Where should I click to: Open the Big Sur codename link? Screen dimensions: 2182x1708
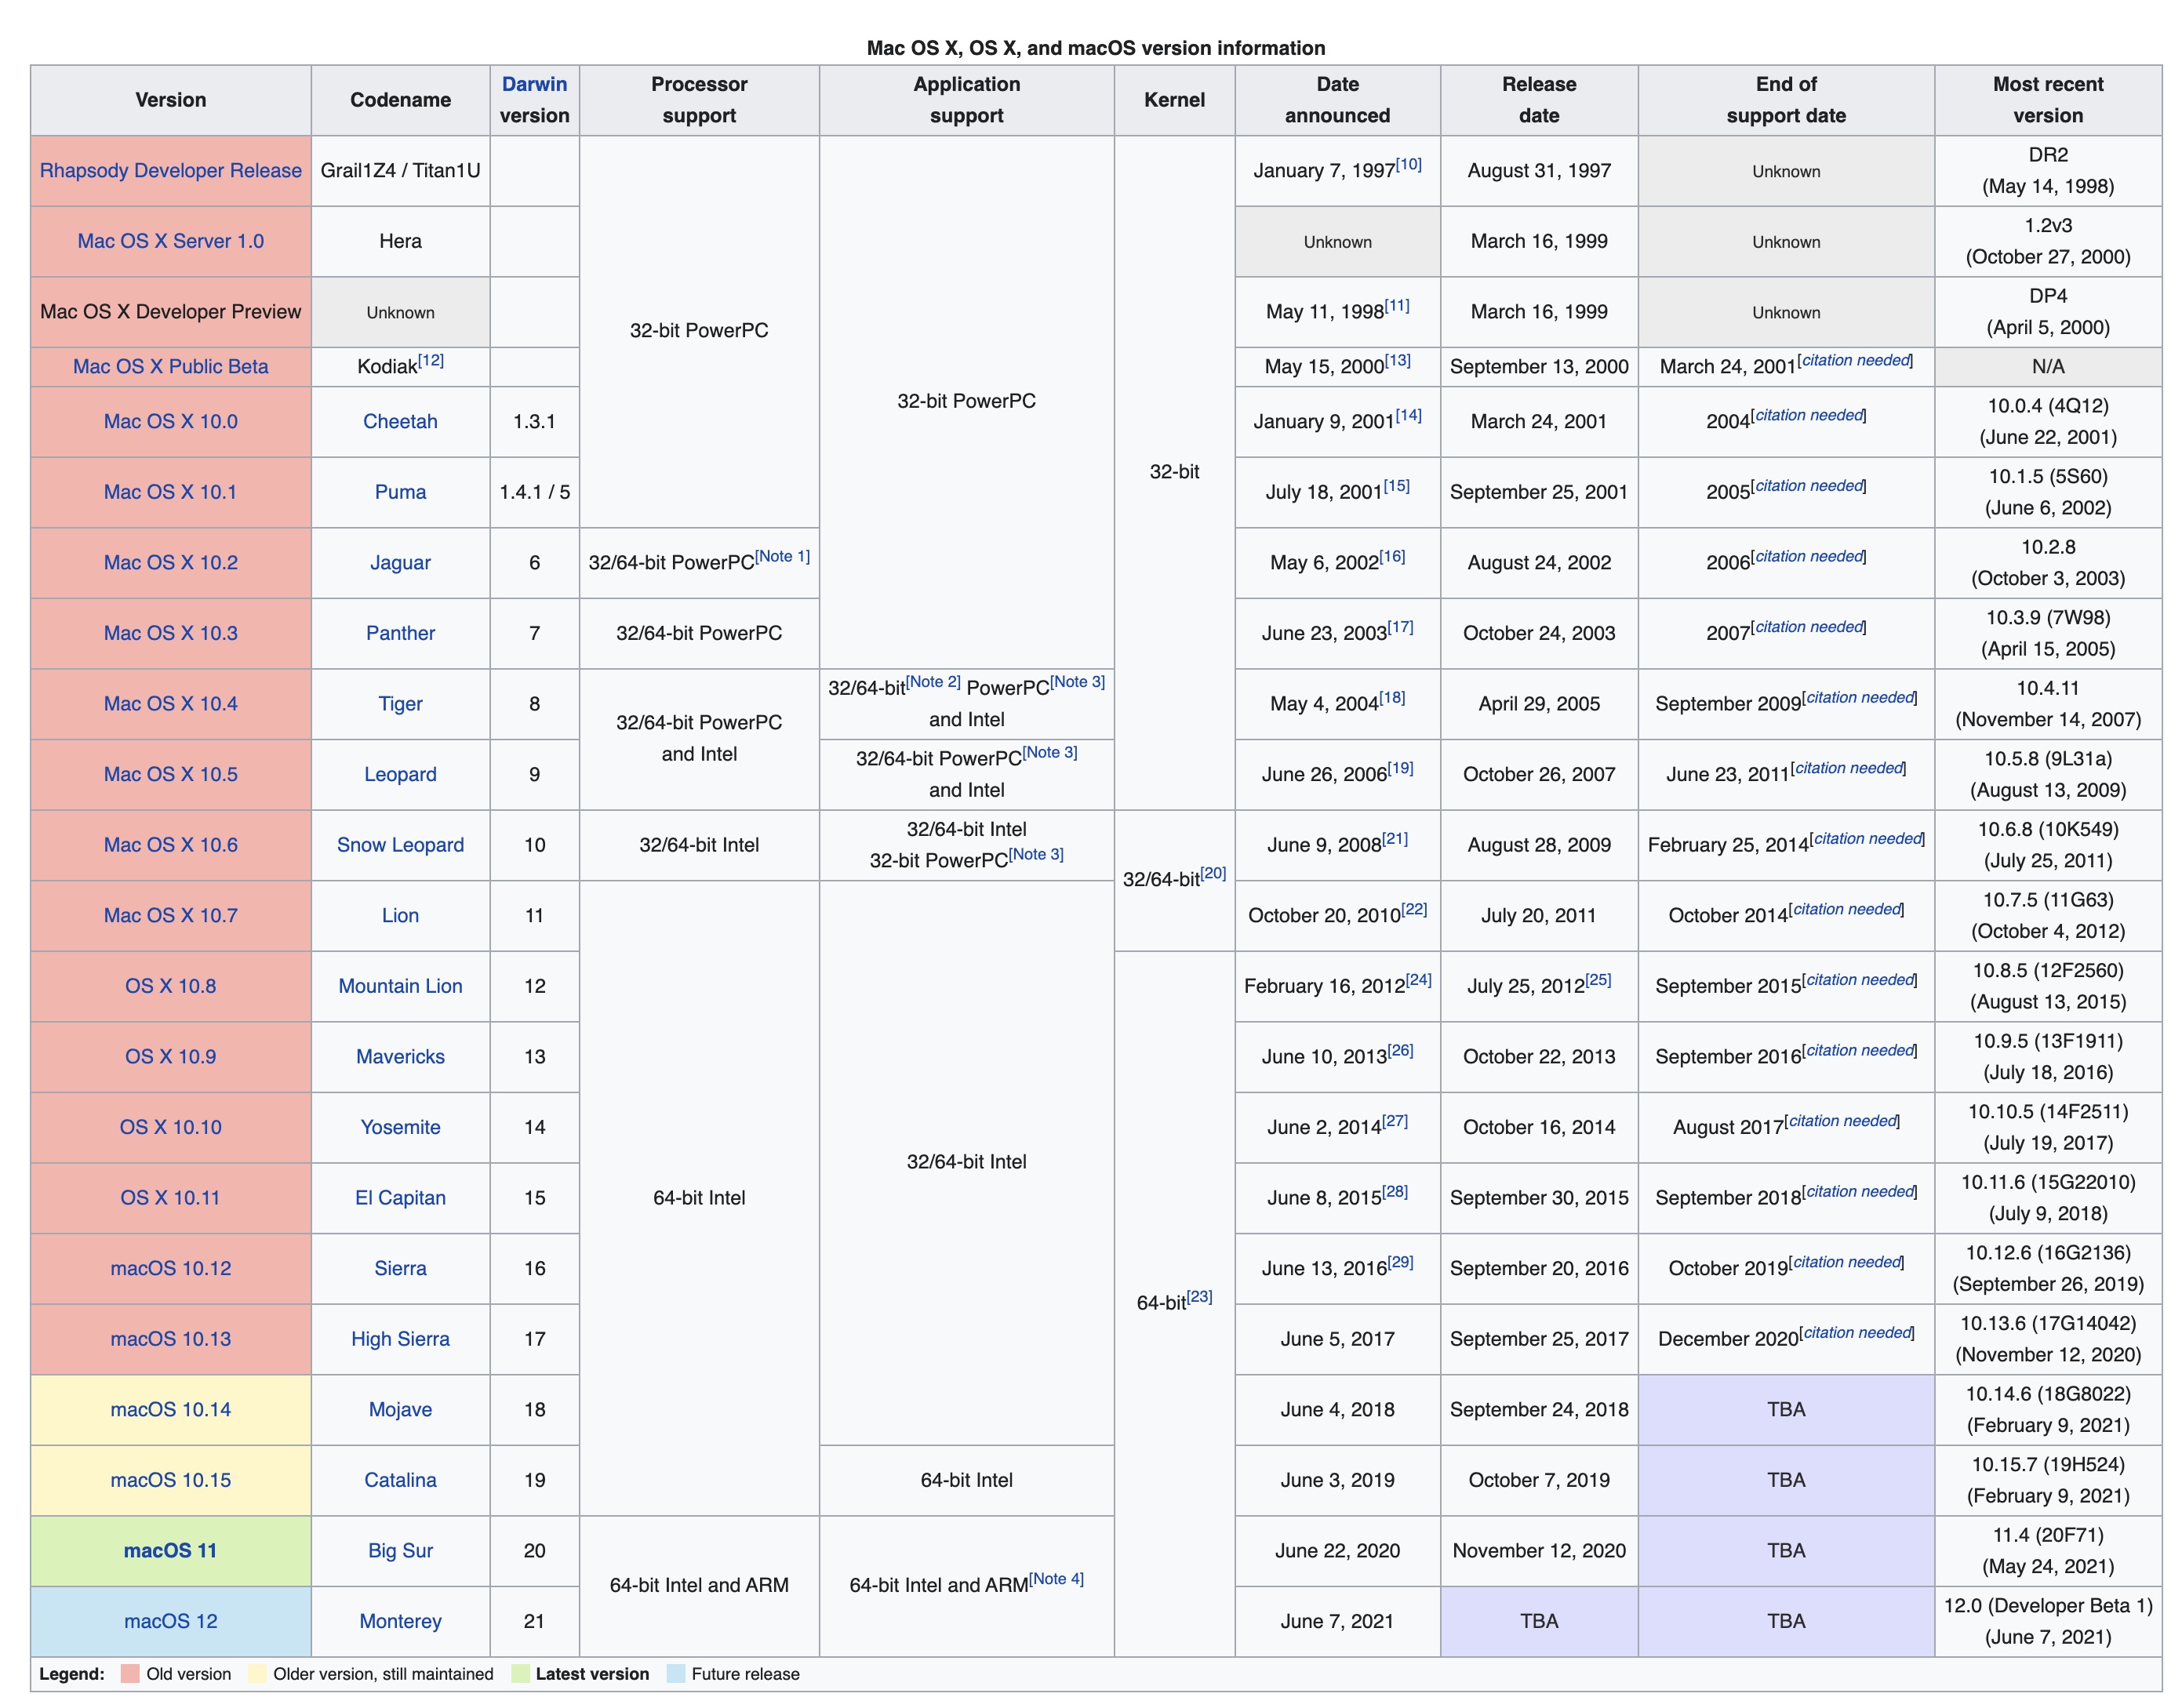pos(400,1551)
